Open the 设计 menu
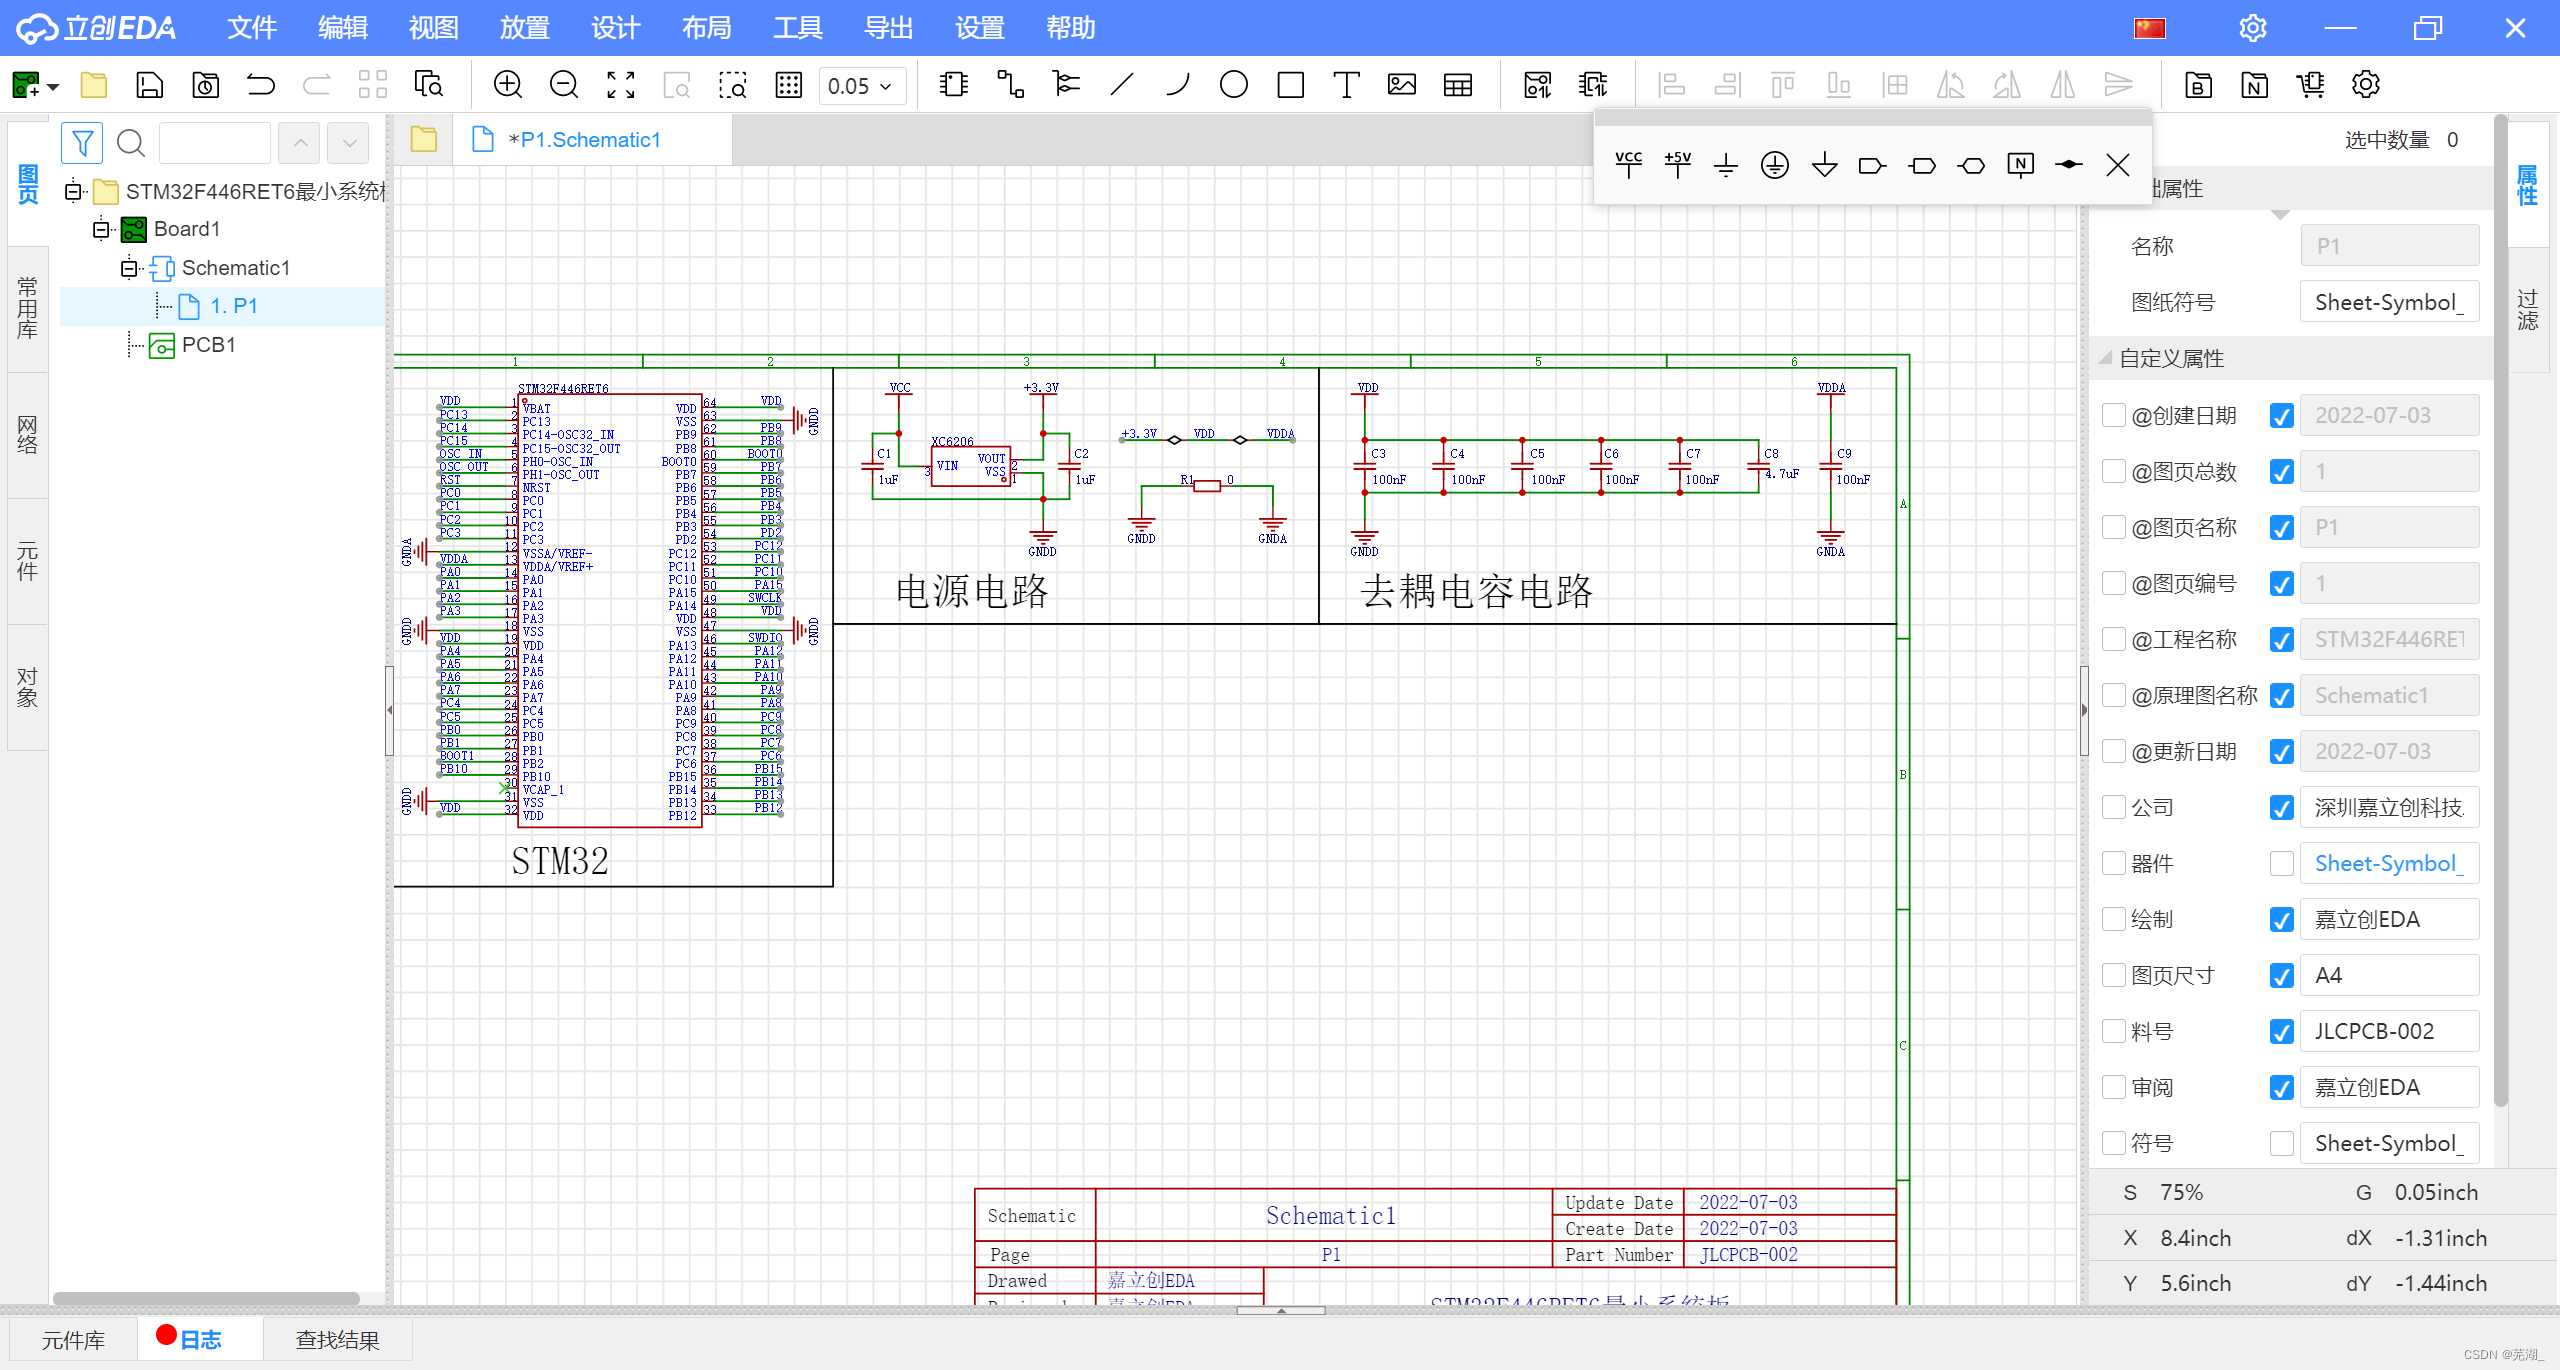Viewport: 2560px width, 1370px height. (615, 28)
